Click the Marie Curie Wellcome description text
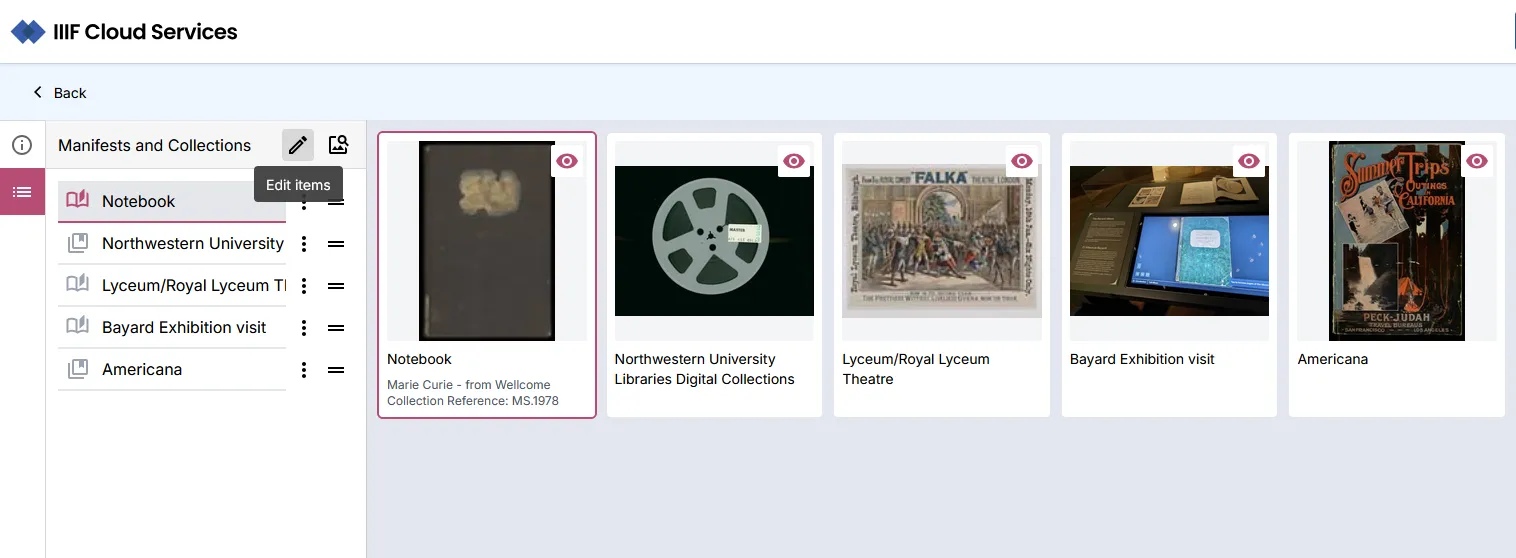Image resolution: width=1516 pixels, height=558 pixels. (x=473, y=393)
